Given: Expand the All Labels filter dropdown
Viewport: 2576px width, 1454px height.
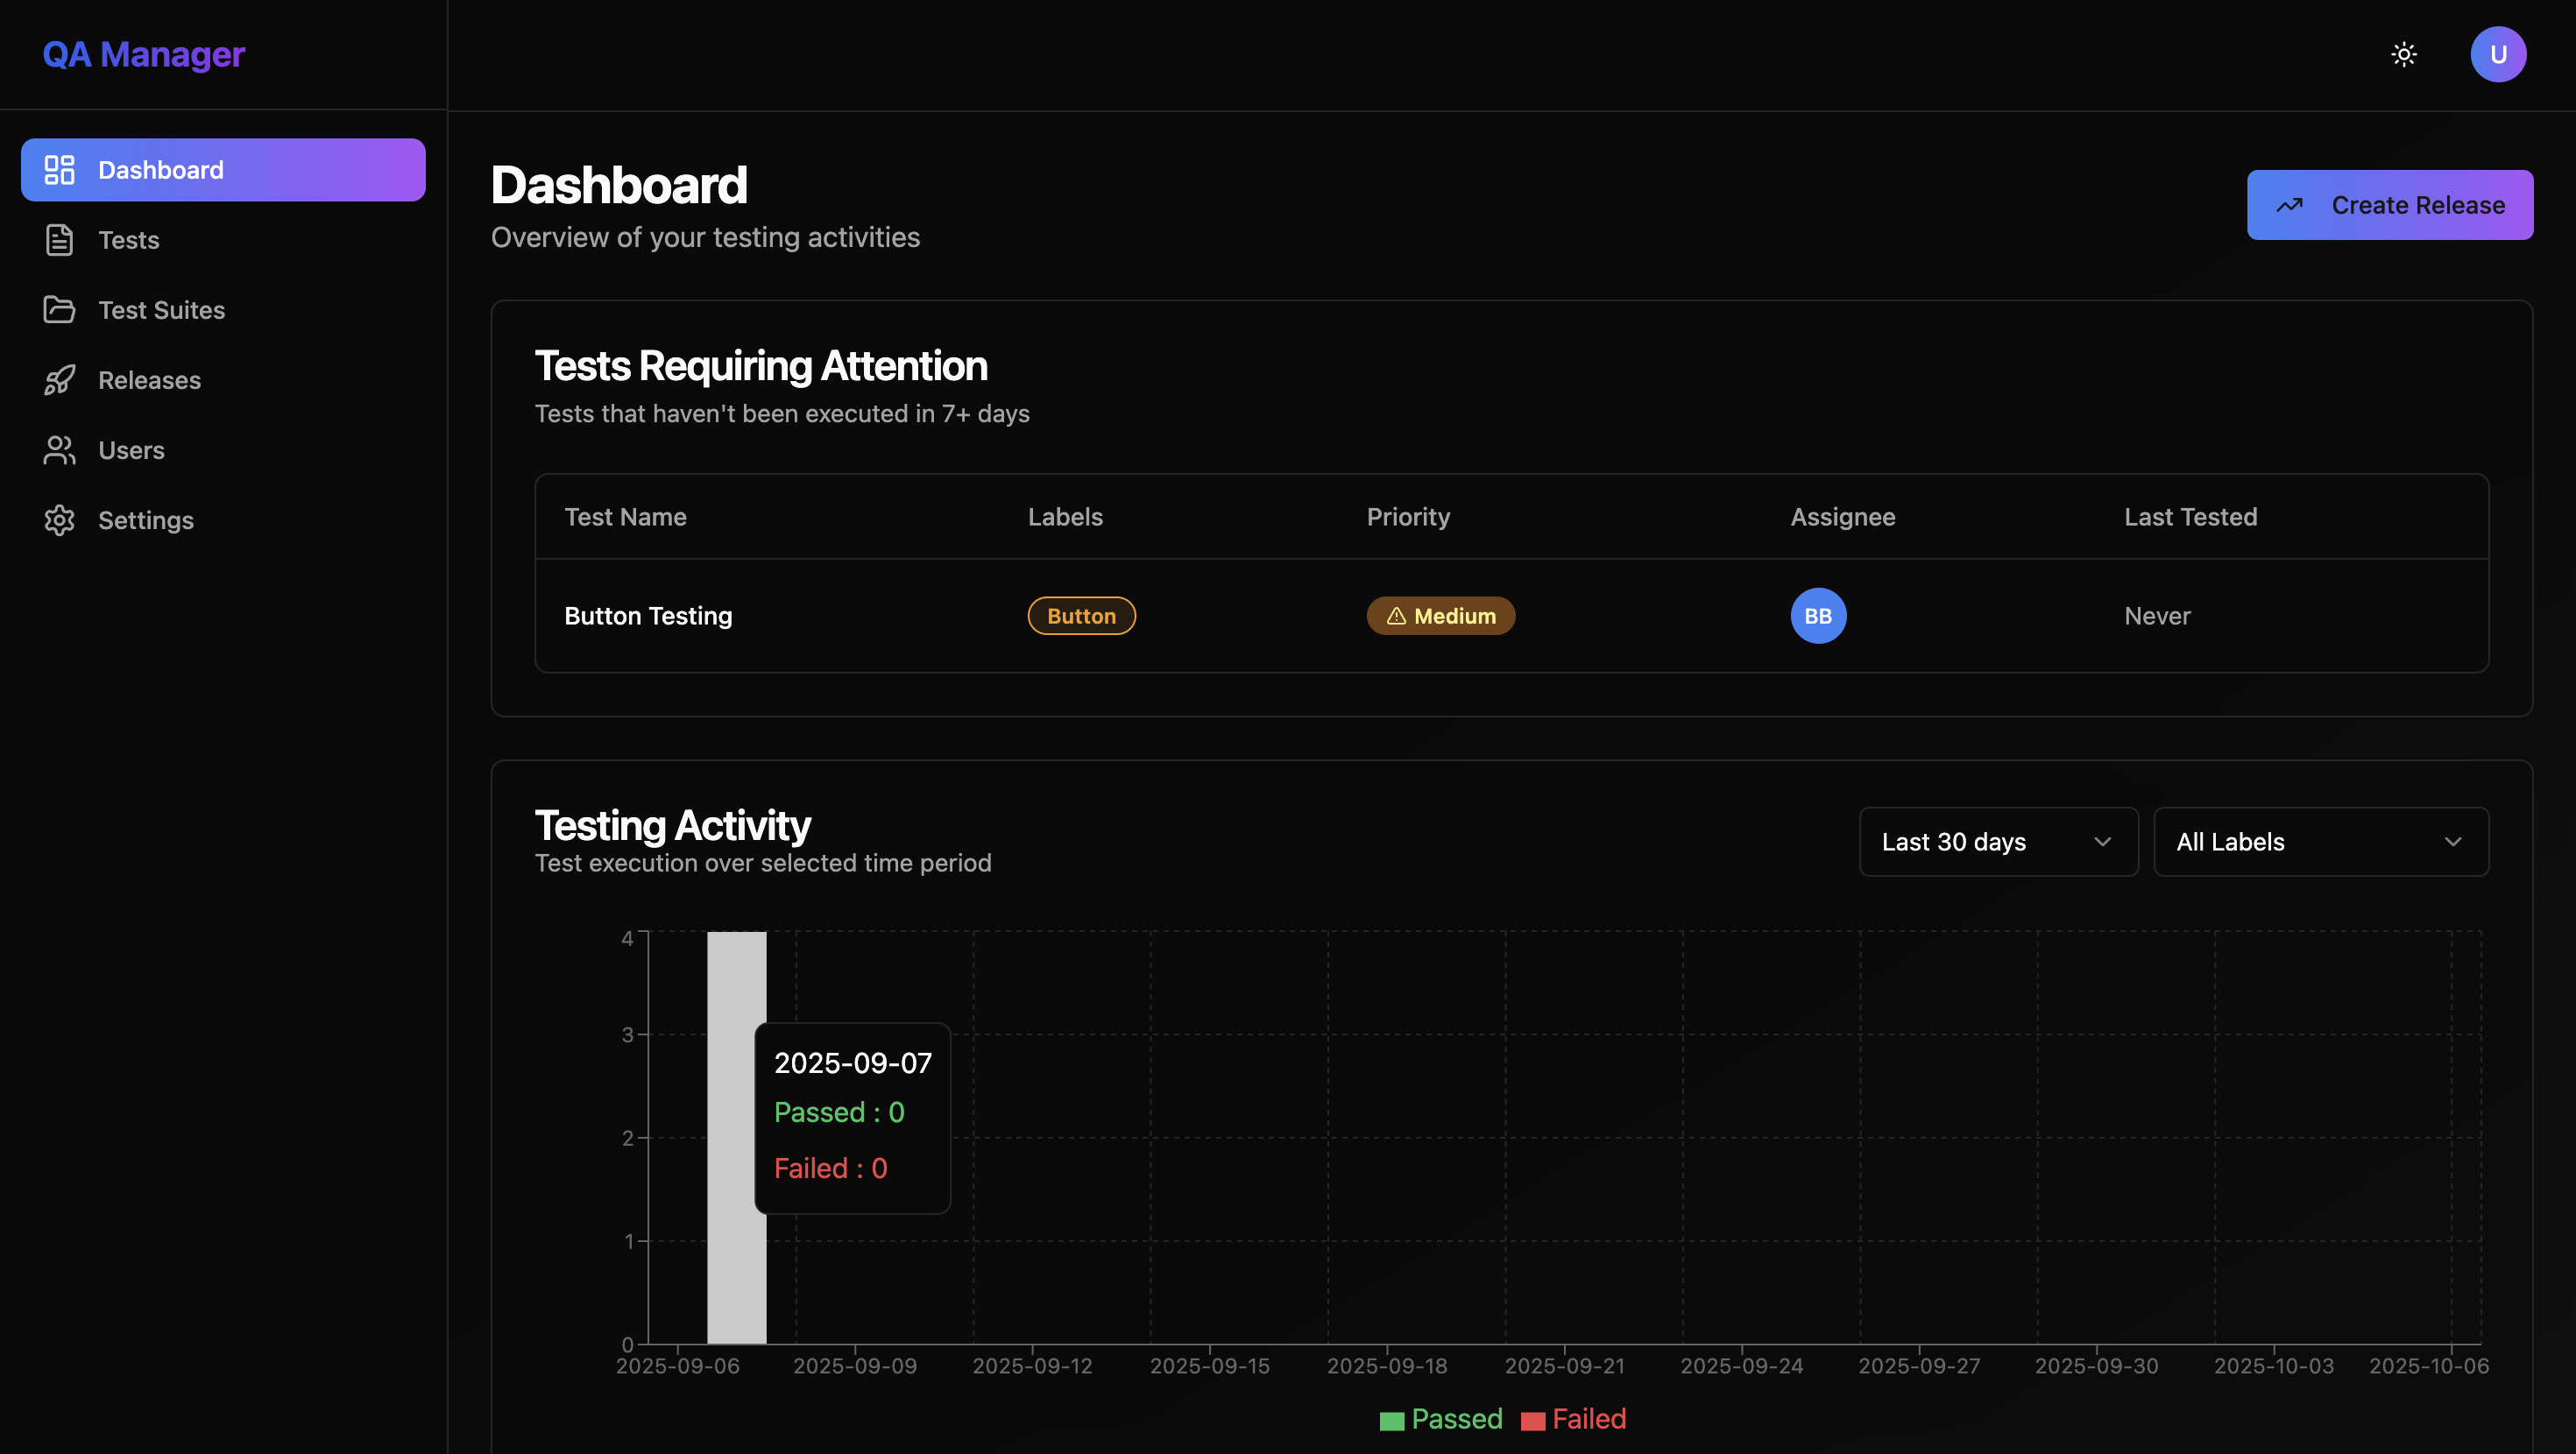Looking at the screenshot, I should tap(2319, 842).
